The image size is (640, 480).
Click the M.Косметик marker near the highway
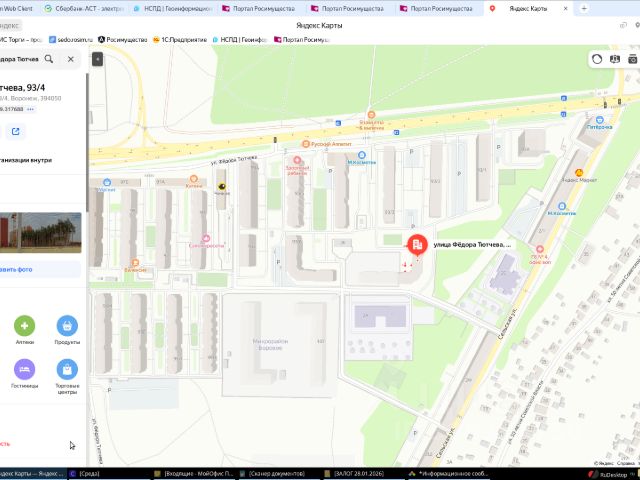click(362, 155)
